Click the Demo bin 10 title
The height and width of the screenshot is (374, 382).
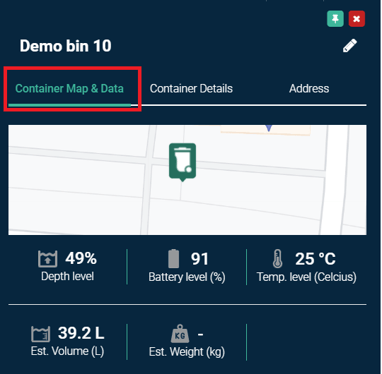(x=65, y=46)
